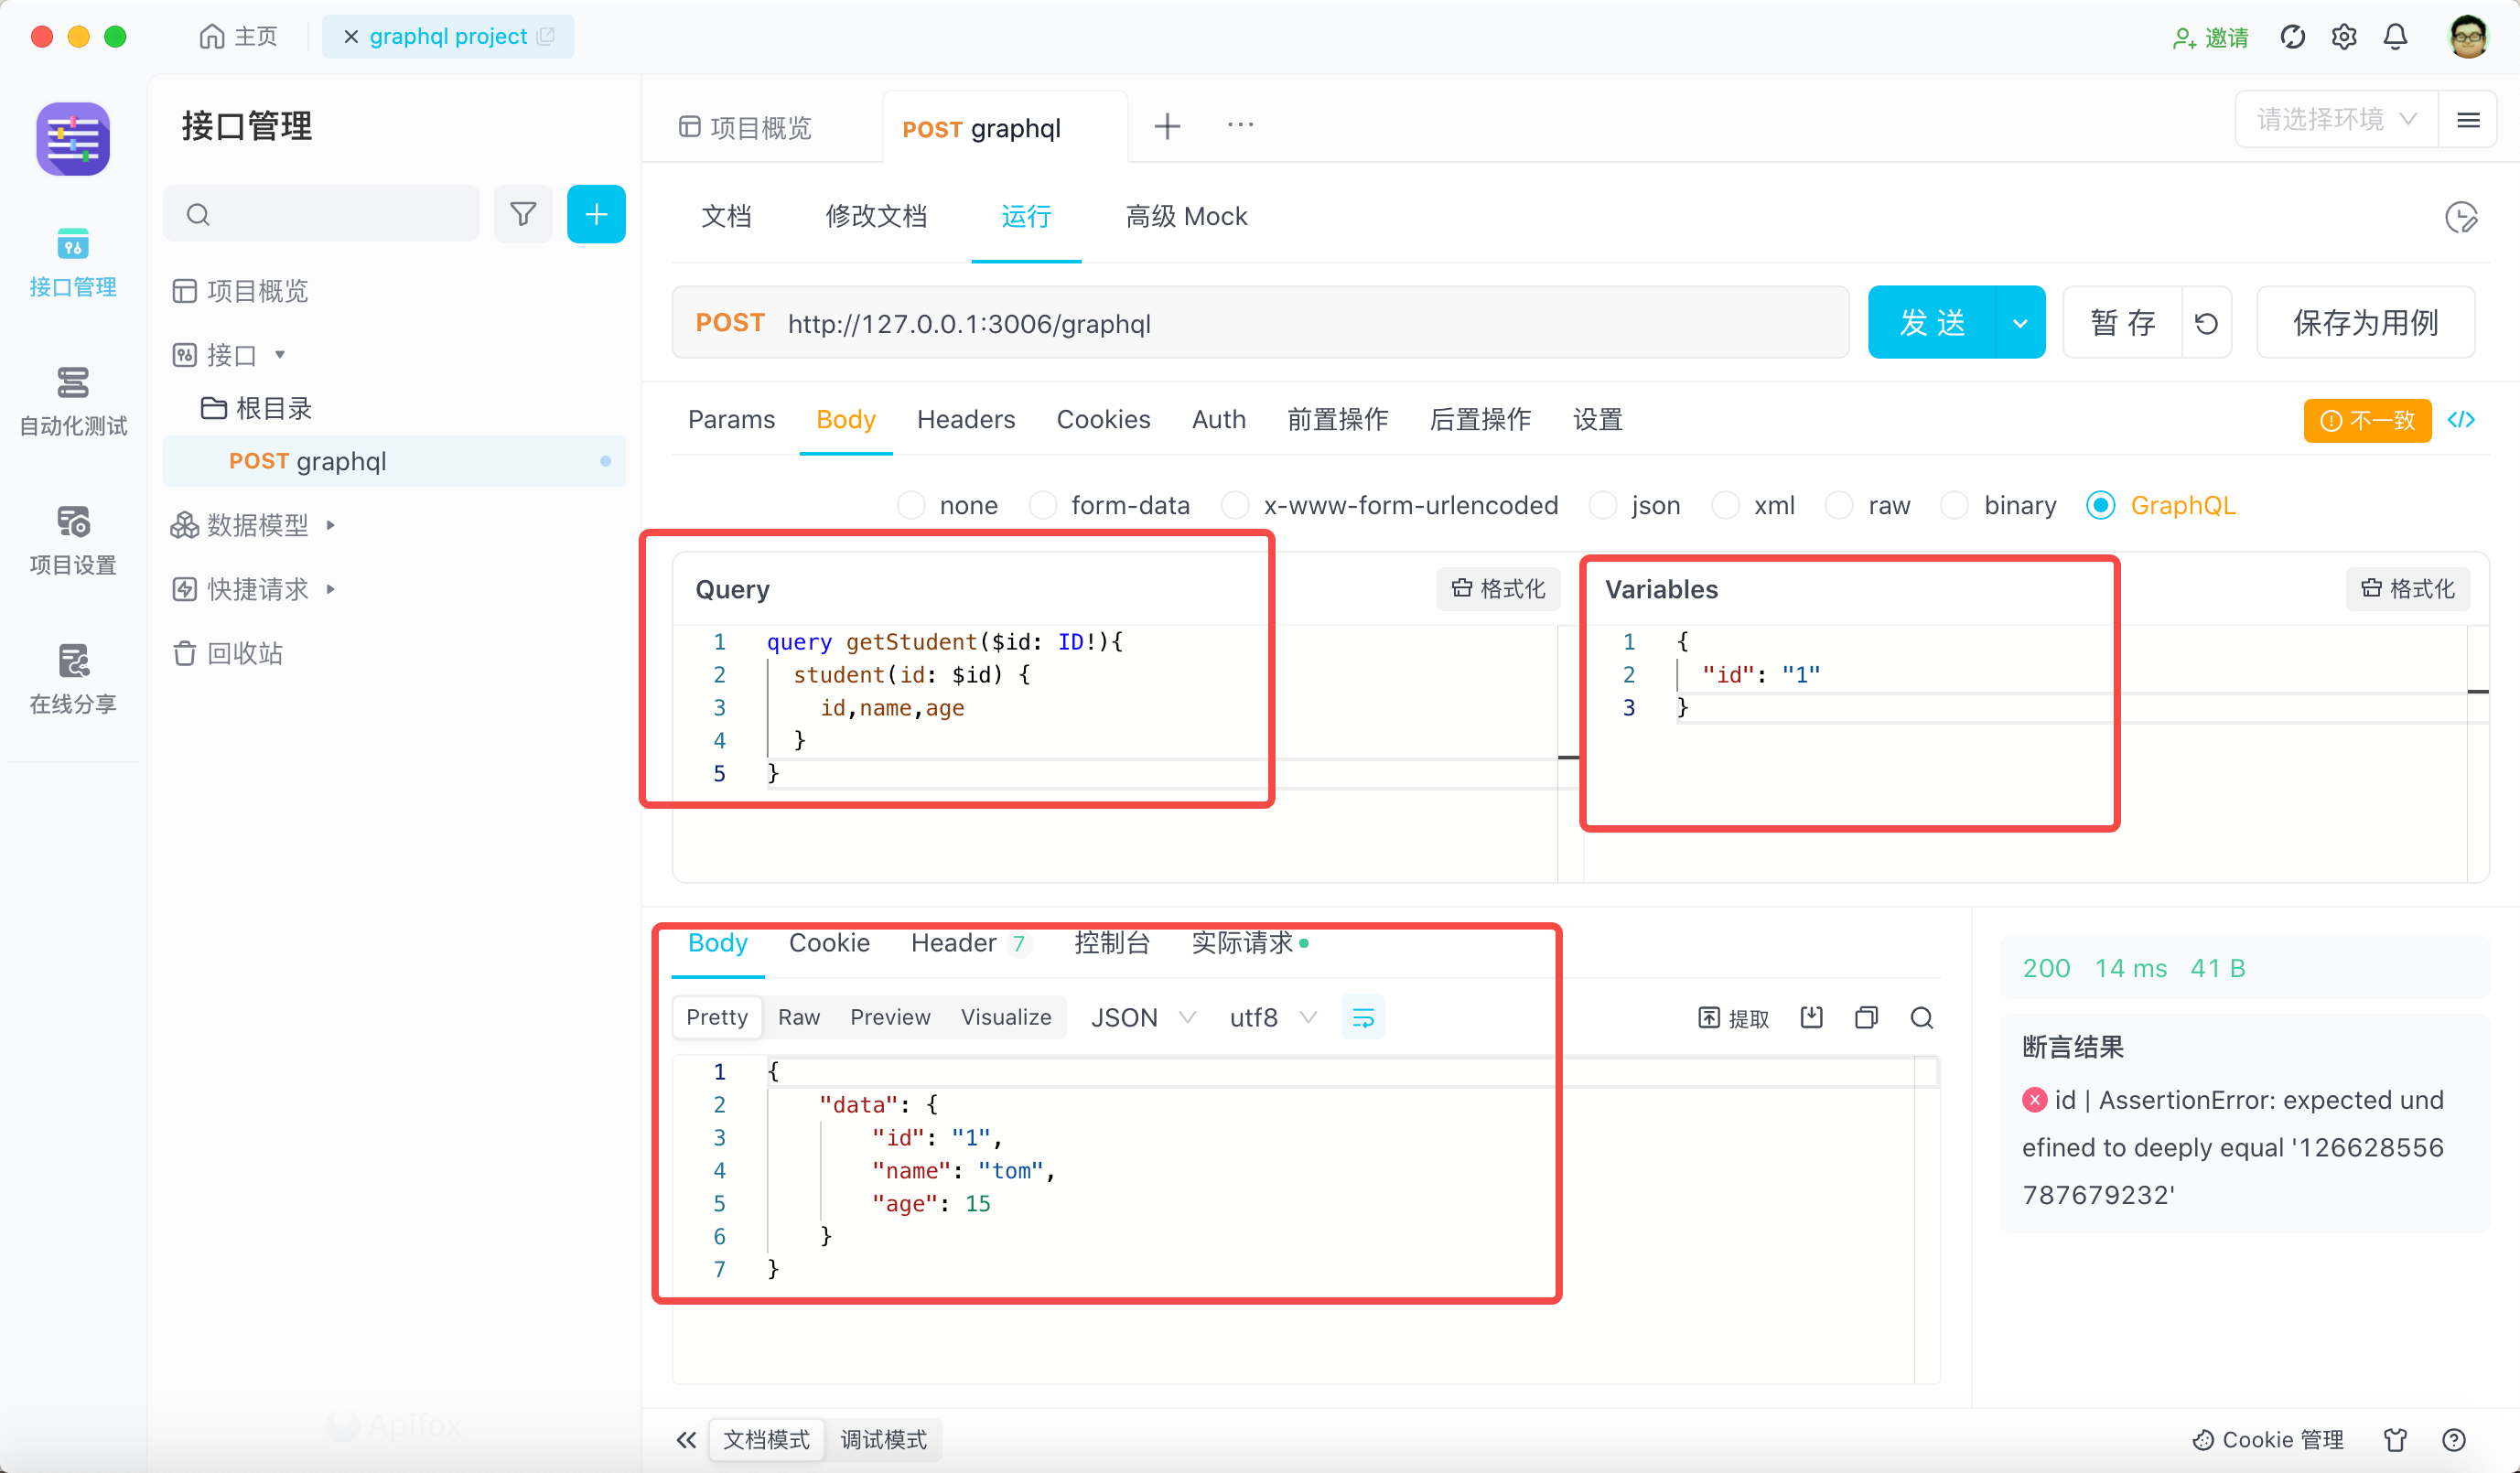This screenshot has width=2520, height=1473.
Task: Open the 请选择环境 environment dropdown
Action: pos(2336,120)
